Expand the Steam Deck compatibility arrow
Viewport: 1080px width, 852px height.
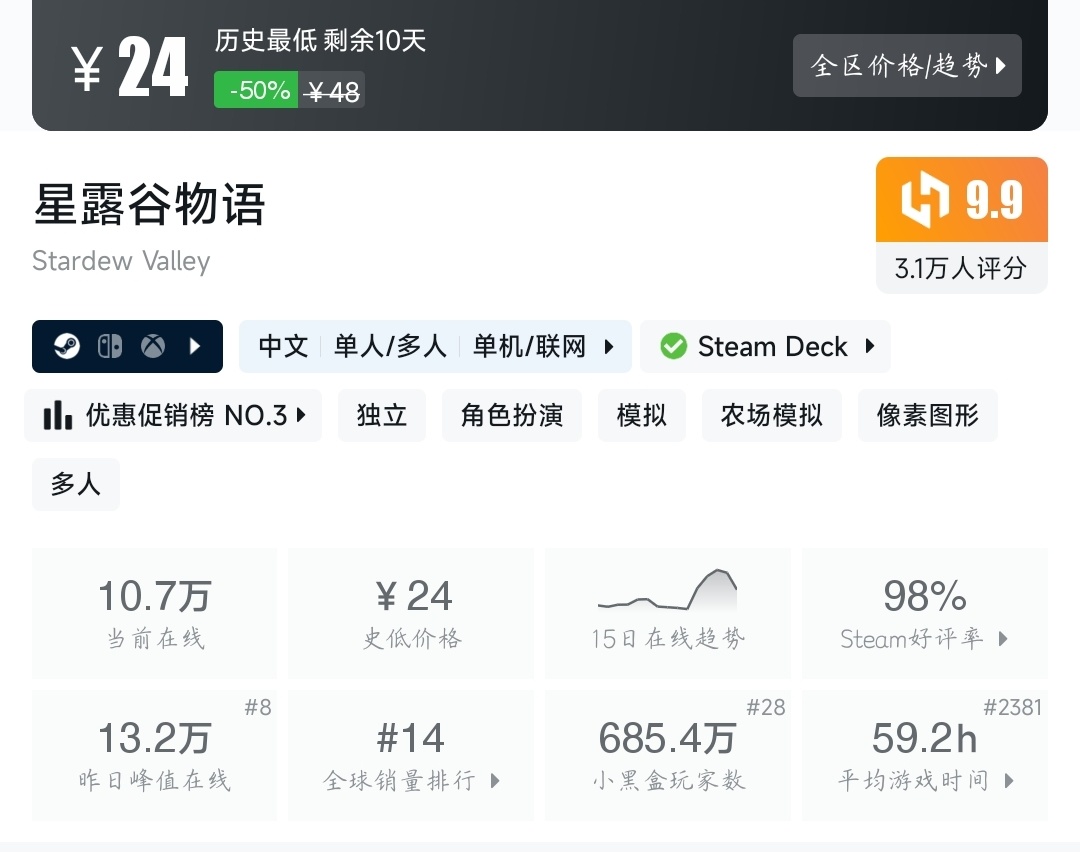coord(870,346)
